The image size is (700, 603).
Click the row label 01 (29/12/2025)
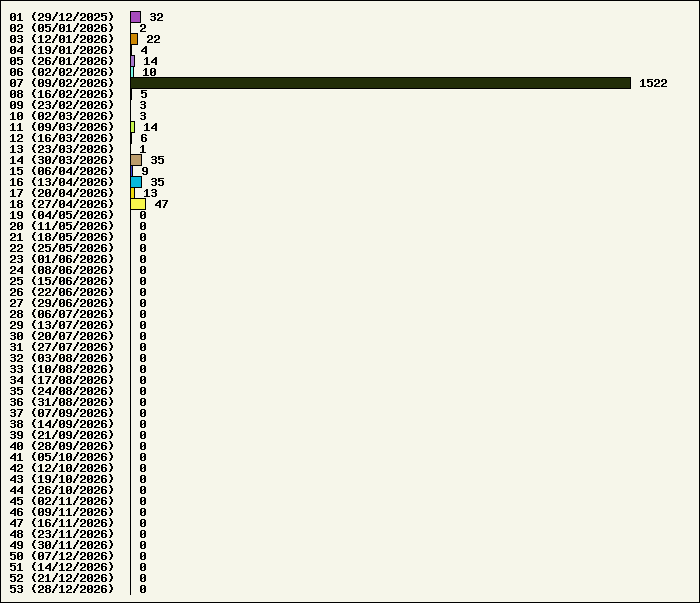(61, 17)
